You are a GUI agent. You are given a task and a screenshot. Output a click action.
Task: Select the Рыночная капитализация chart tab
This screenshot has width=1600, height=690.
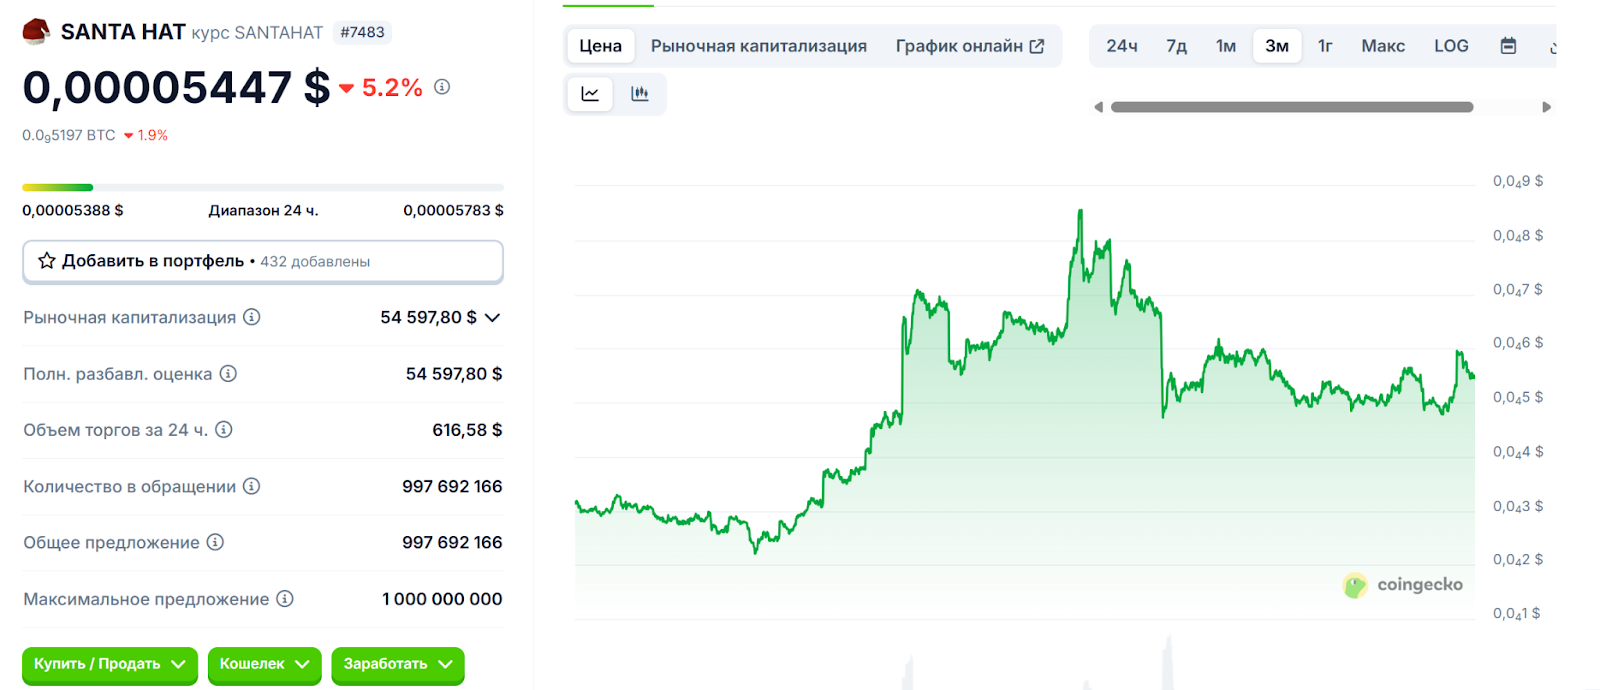(x=759, y=46)
